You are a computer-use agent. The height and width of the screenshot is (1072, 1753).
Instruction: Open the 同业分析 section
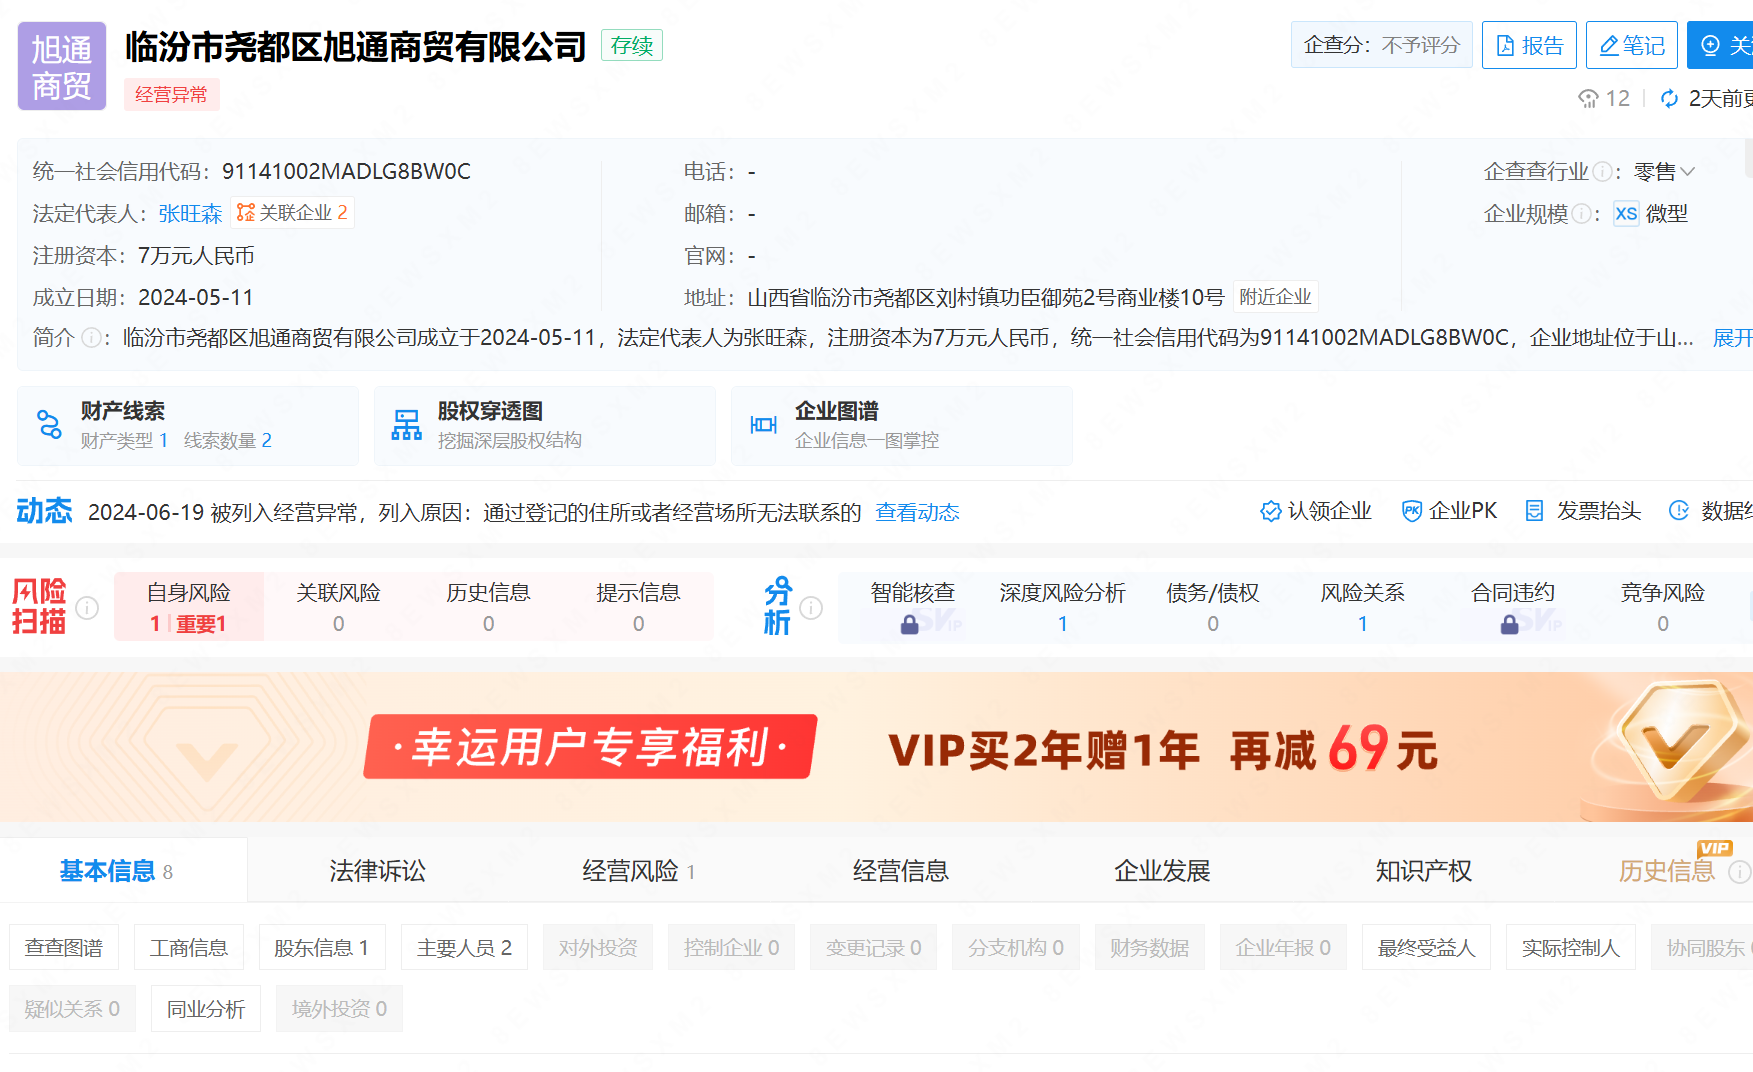point(206,1008)
